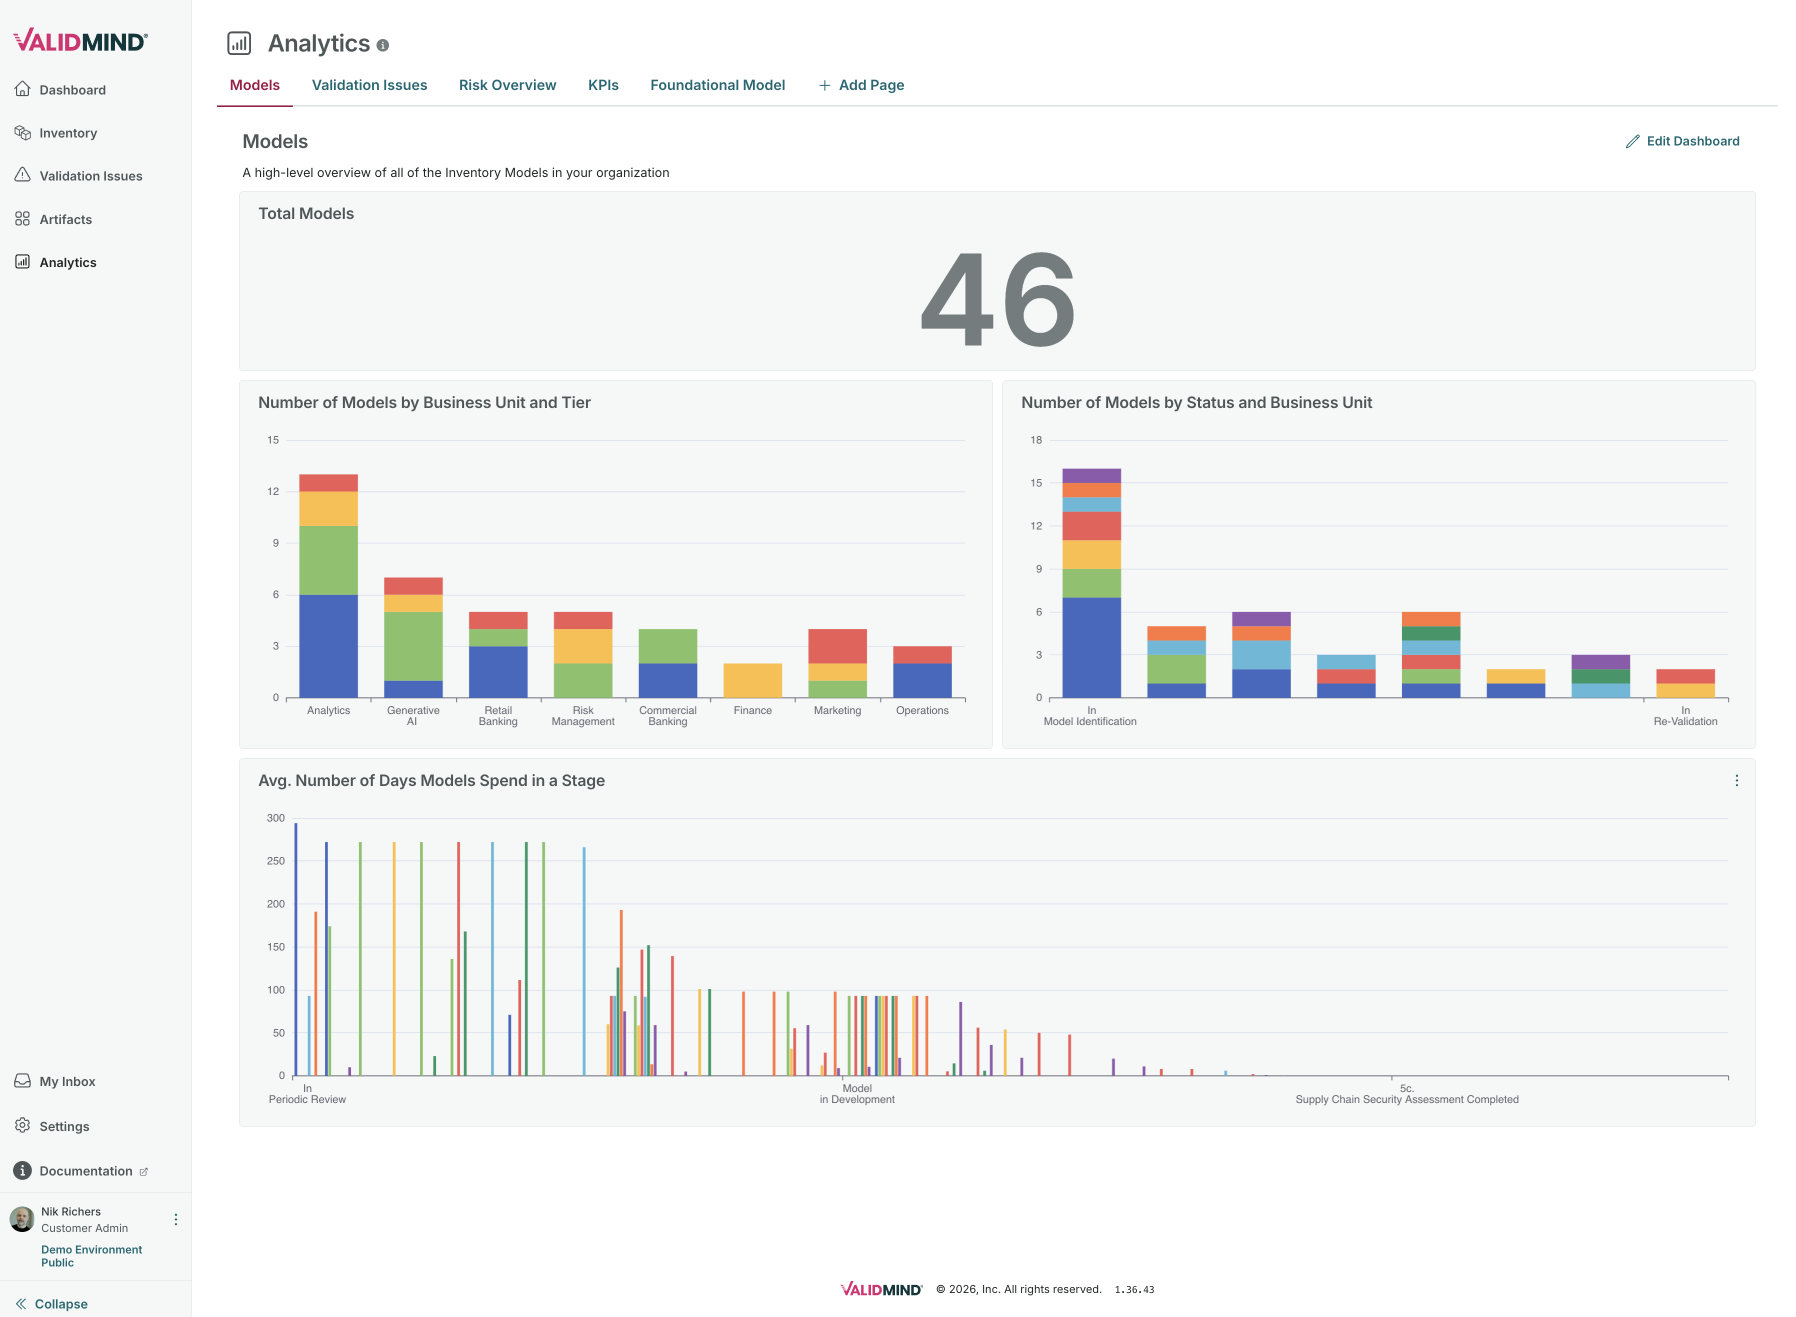Viewport: 1796px width, 1317px height.
Task: Switch to the KPIs tab
Action: pyautogui.click(x=603, y=85)
